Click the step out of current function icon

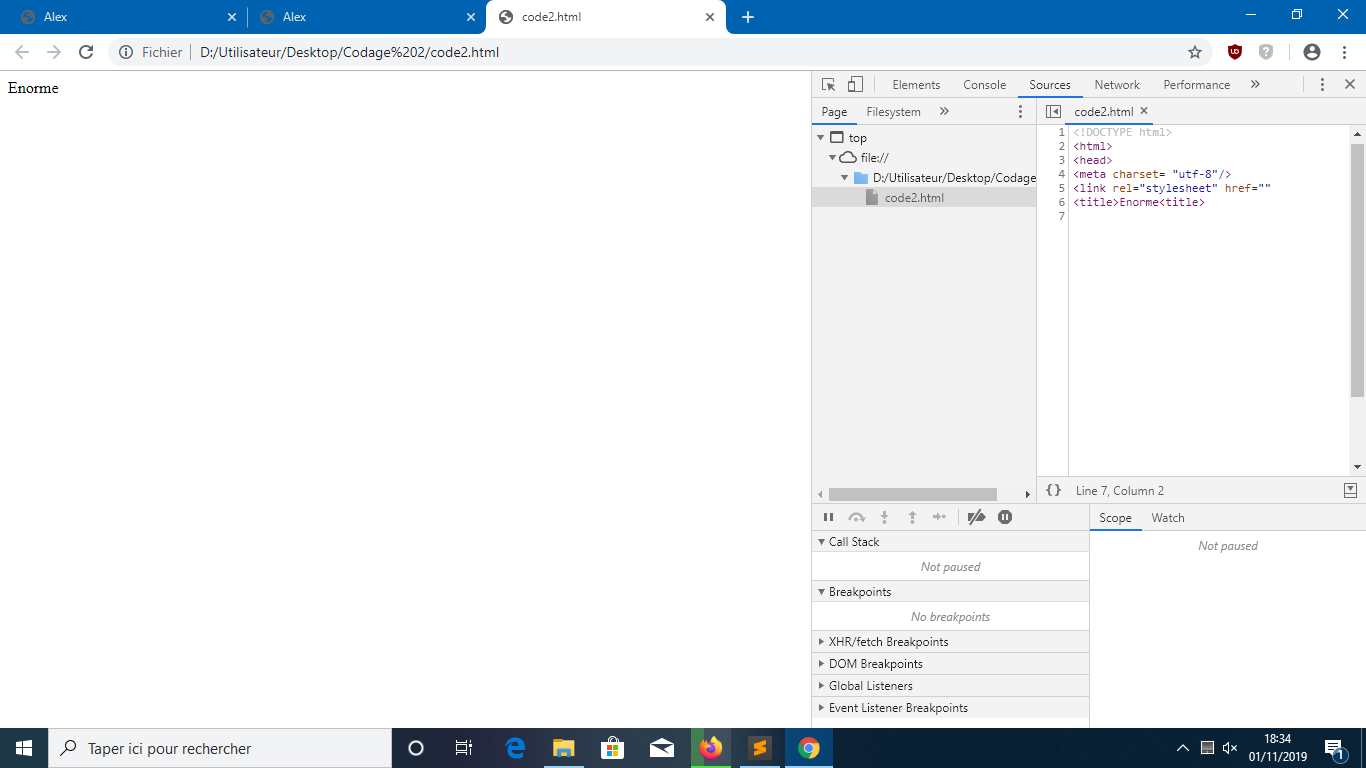(912, 517)
